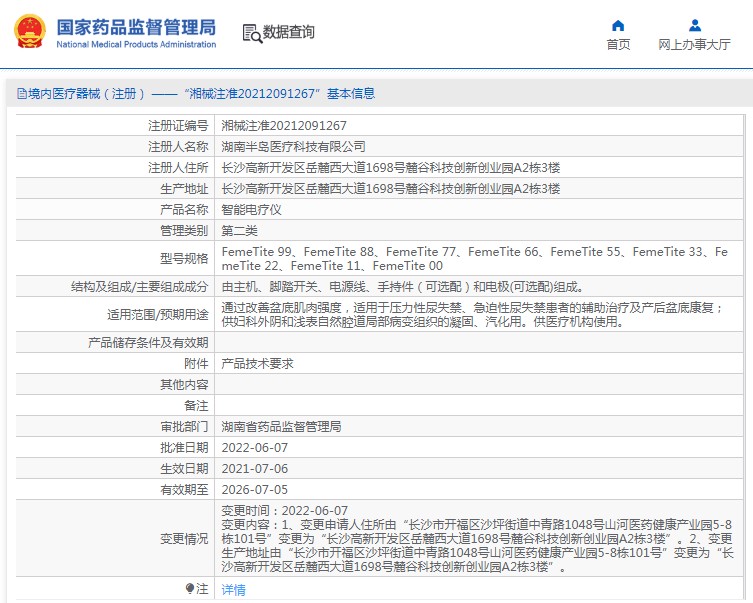Image resolution: width=753 pixels, height=603 pixels.
Task: Open 网上办事大厅 text link
Action: (x=694, y=45)
